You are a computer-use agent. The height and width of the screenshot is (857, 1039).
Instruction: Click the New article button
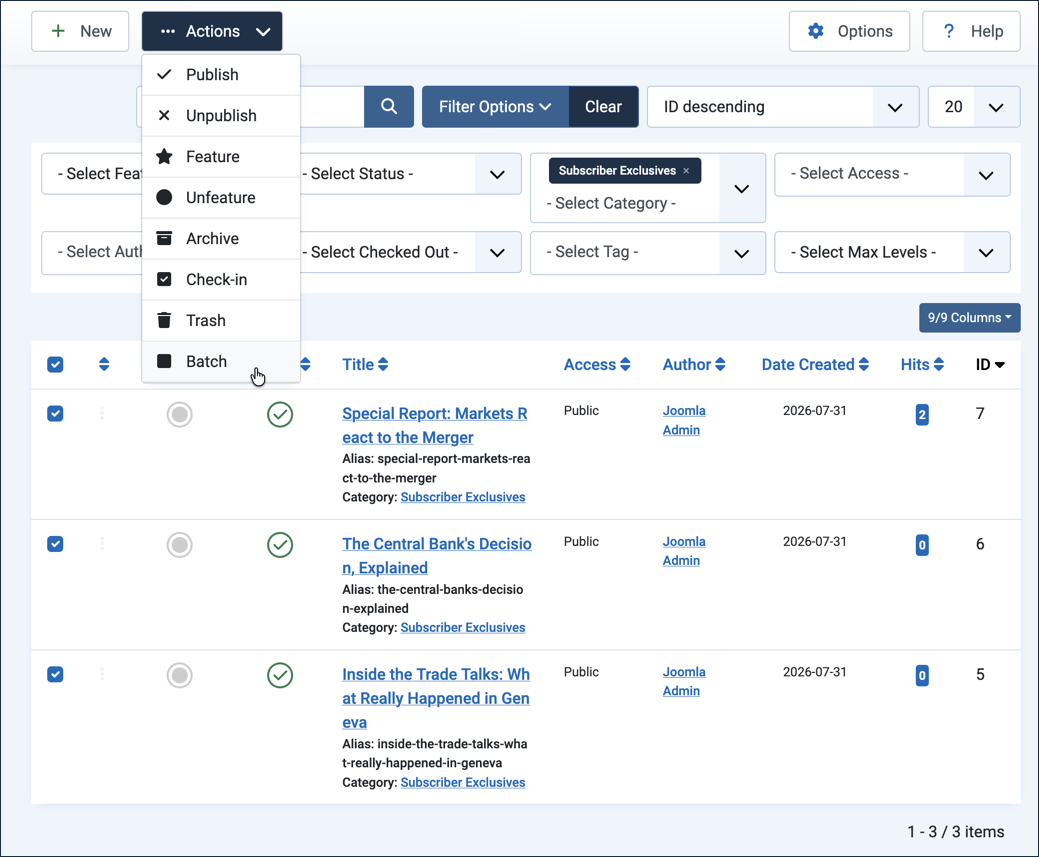point(80,31)
